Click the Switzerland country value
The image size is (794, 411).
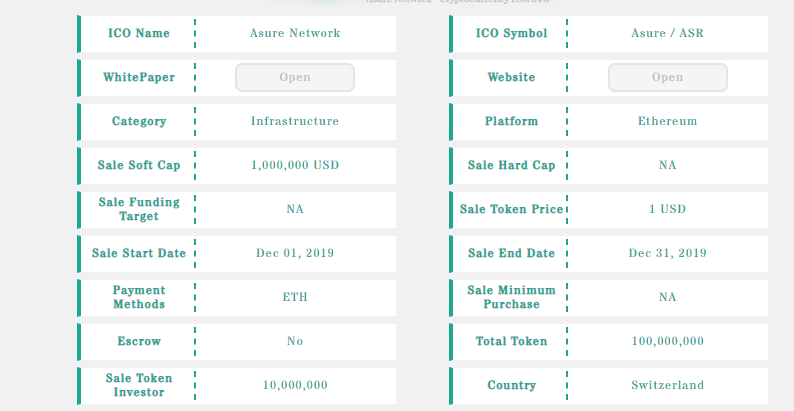[667, 385]
